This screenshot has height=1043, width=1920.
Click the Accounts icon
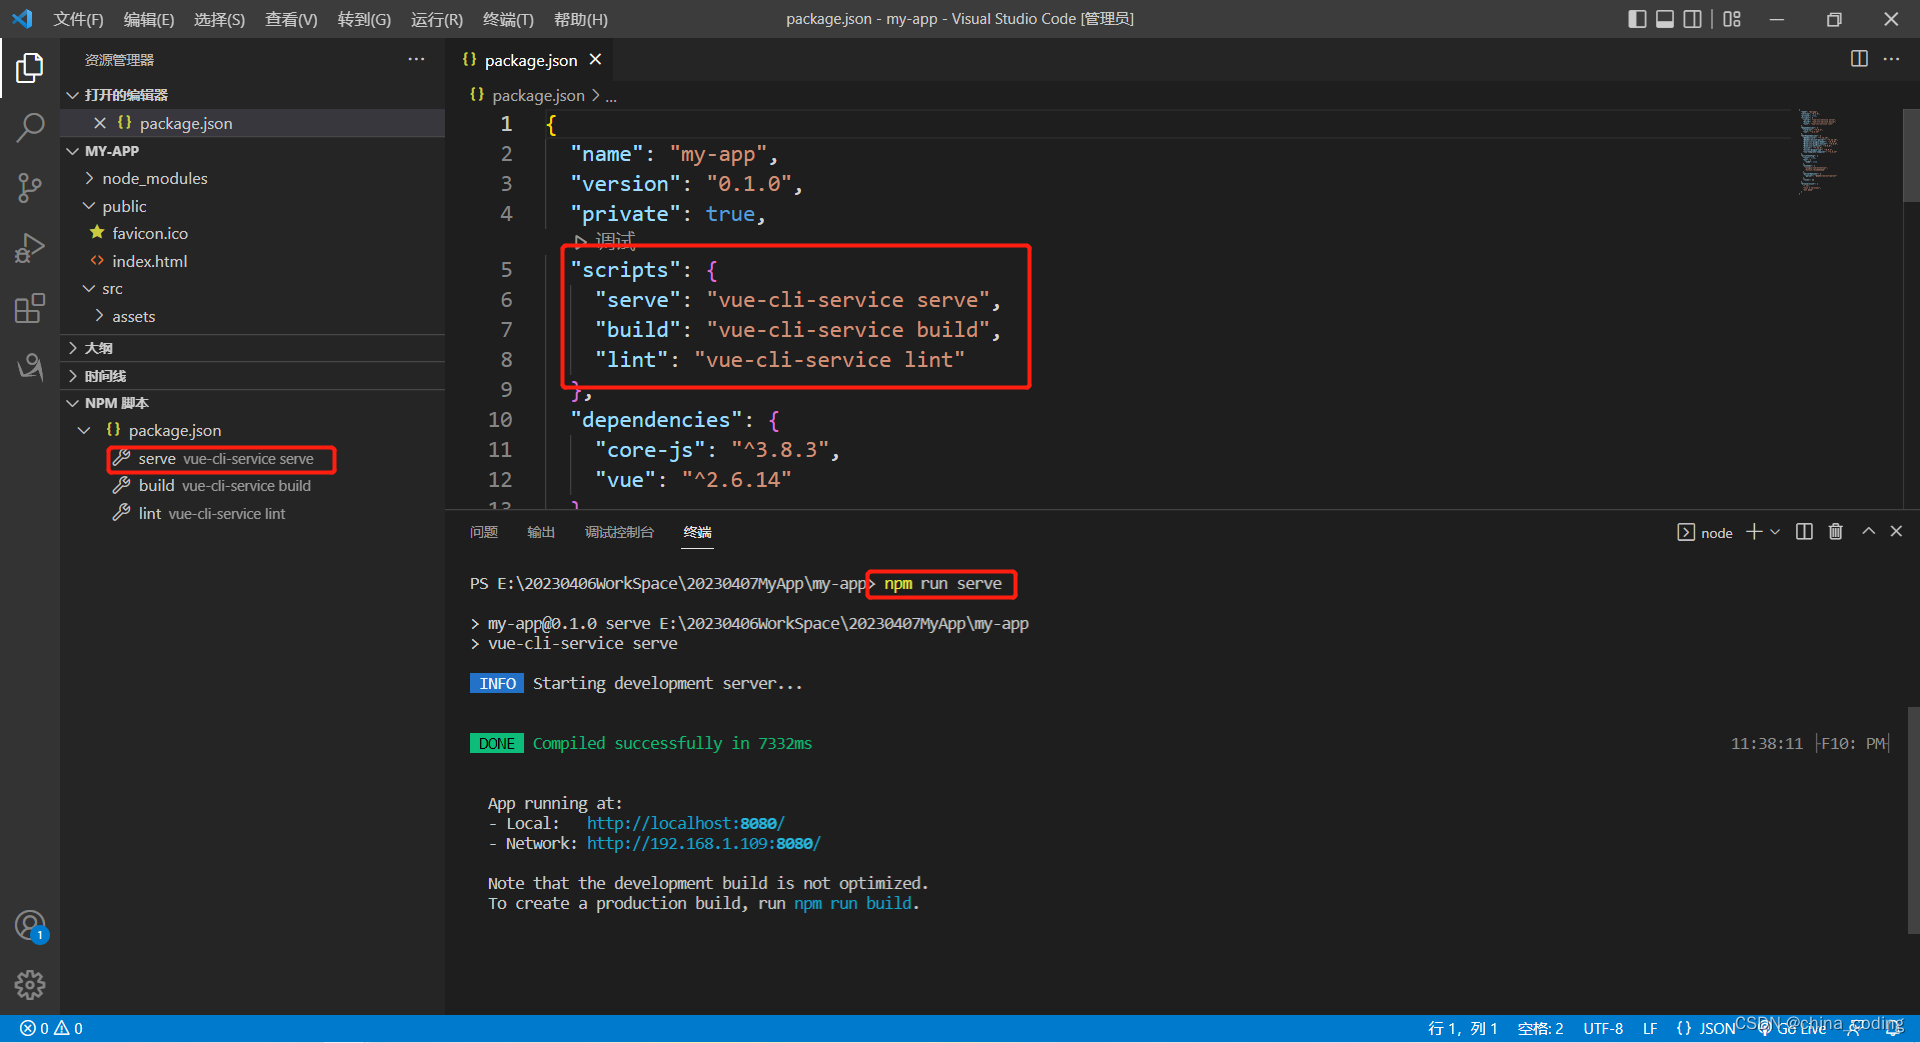30,926
